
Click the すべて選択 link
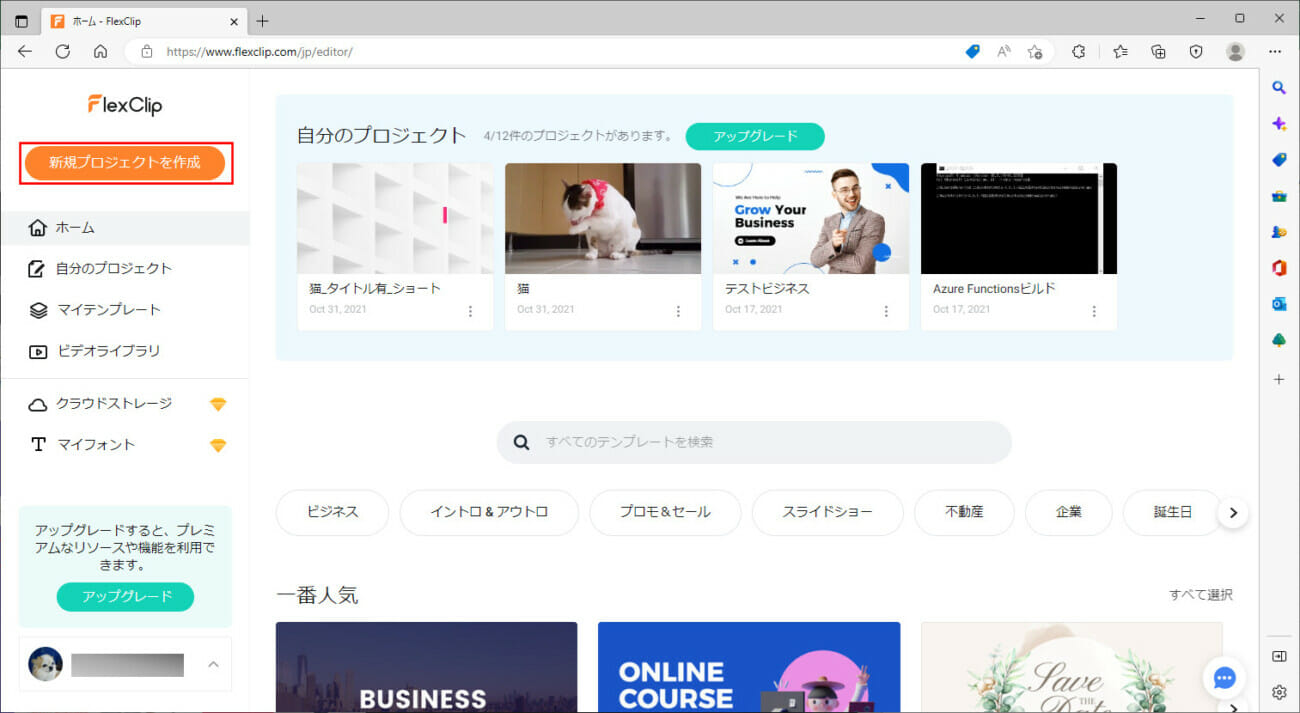pyautogui.click(x=1200, y=595)
